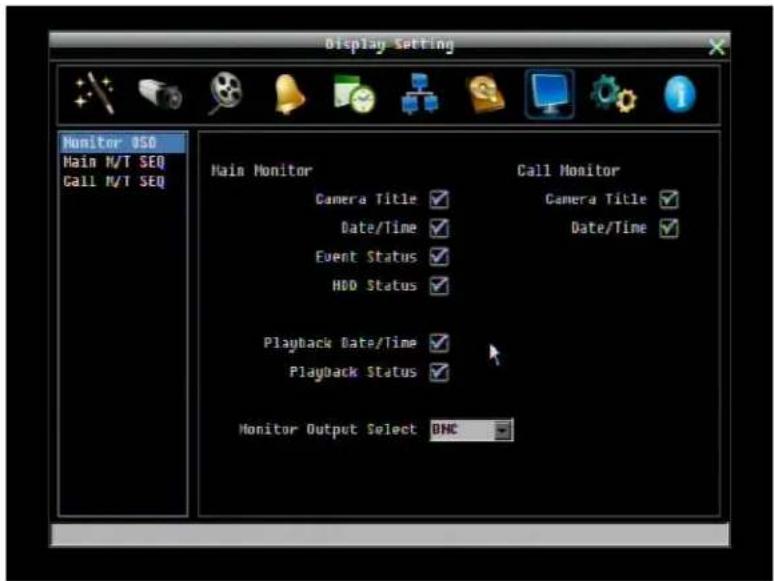Toggle Main Monitor Date/Time checkbox
The width and height of the screenshot is (774, 581).
pyautogui.click(x=439, y=228)
